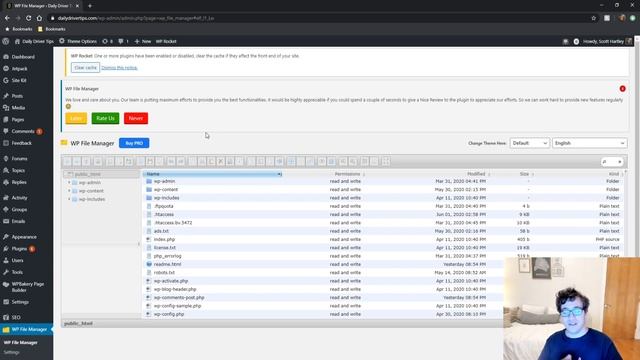Expand the wp-content tree folder

point(69,191)
